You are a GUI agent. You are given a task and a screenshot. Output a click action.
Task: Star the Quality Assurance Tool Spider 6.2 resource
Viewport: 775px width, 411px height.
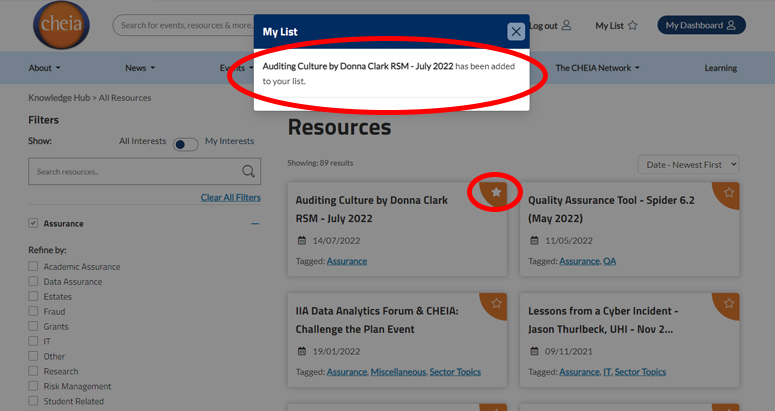(729, 192)
